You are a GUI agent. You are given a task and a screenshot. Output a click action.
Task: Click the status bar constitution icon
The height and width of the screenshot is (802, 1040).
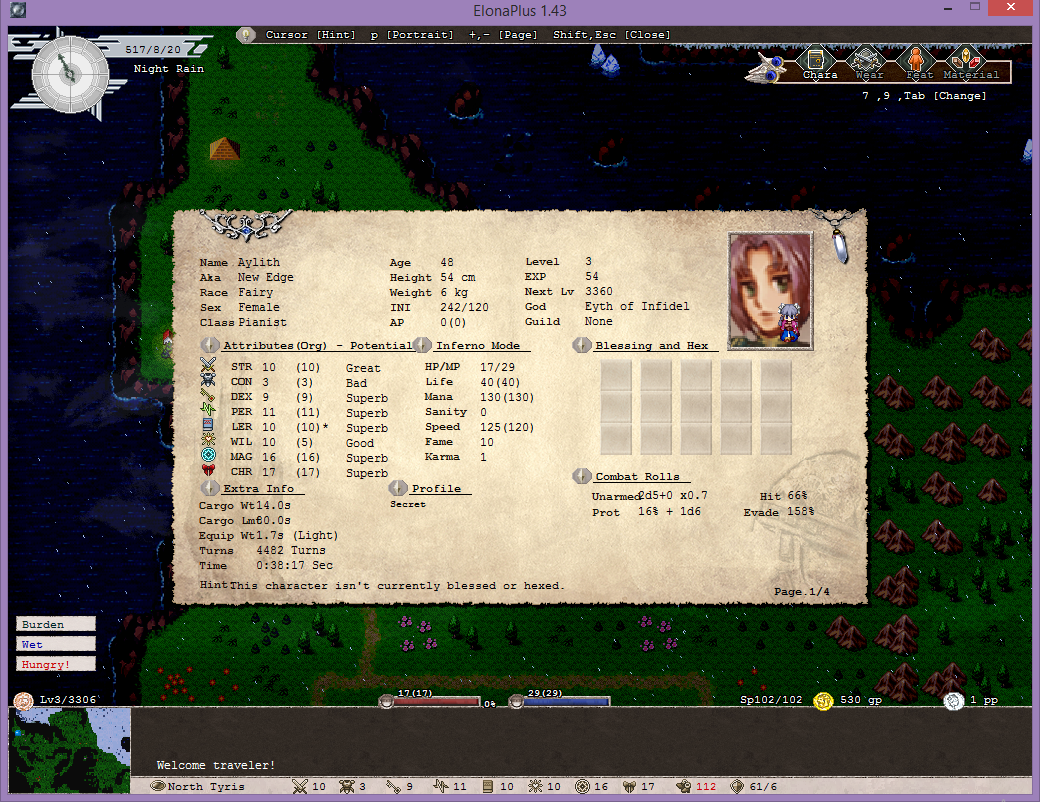[x=347, y=786]
